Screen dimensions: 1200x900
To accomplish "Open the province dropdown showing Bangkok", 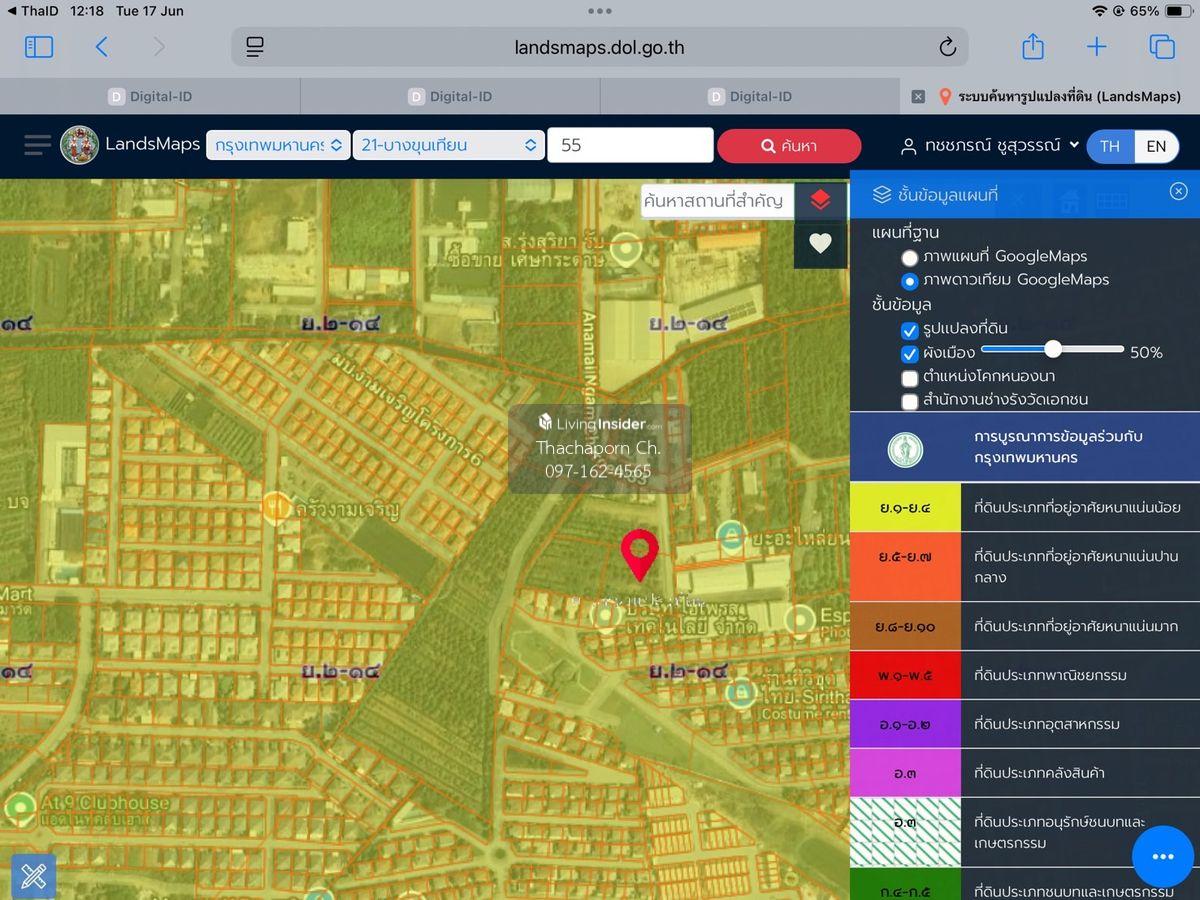I will click(278, 145).
